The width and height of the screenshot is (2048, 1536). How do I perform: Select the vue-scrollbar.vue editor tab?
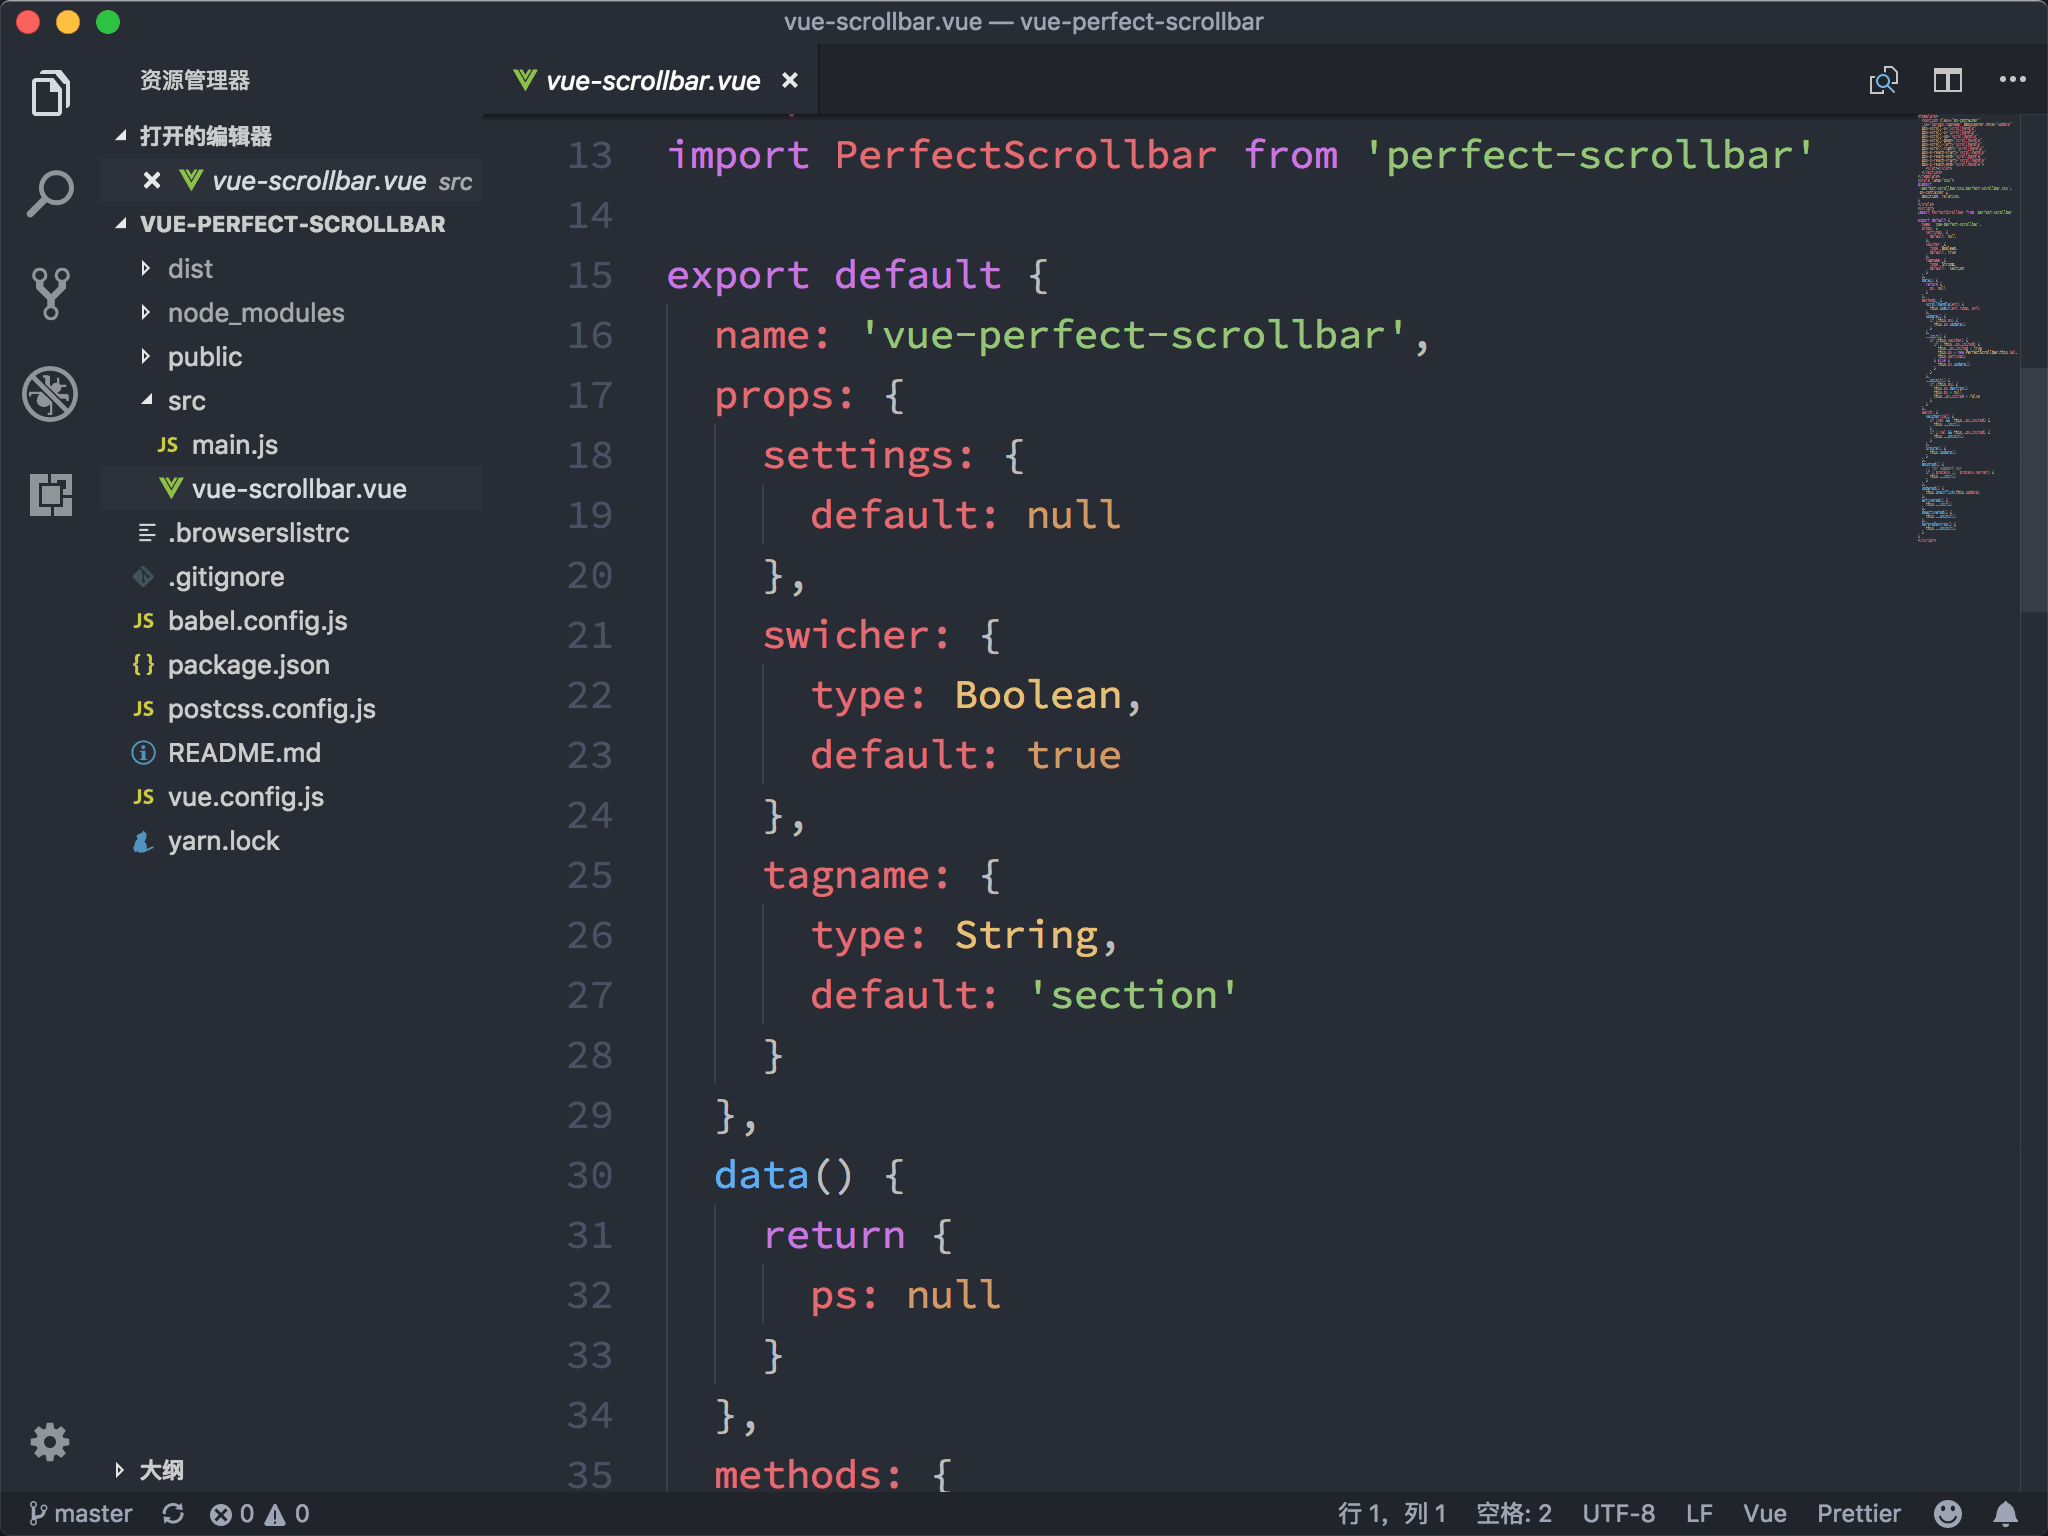652,81
